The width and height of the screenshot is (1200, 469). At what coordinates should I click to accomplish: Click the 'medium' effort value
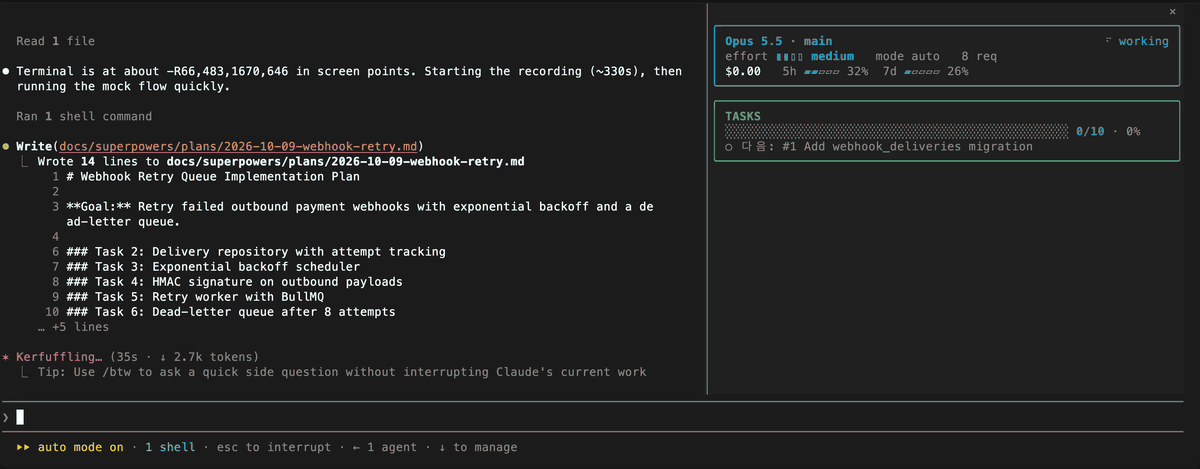click(832, 56)
